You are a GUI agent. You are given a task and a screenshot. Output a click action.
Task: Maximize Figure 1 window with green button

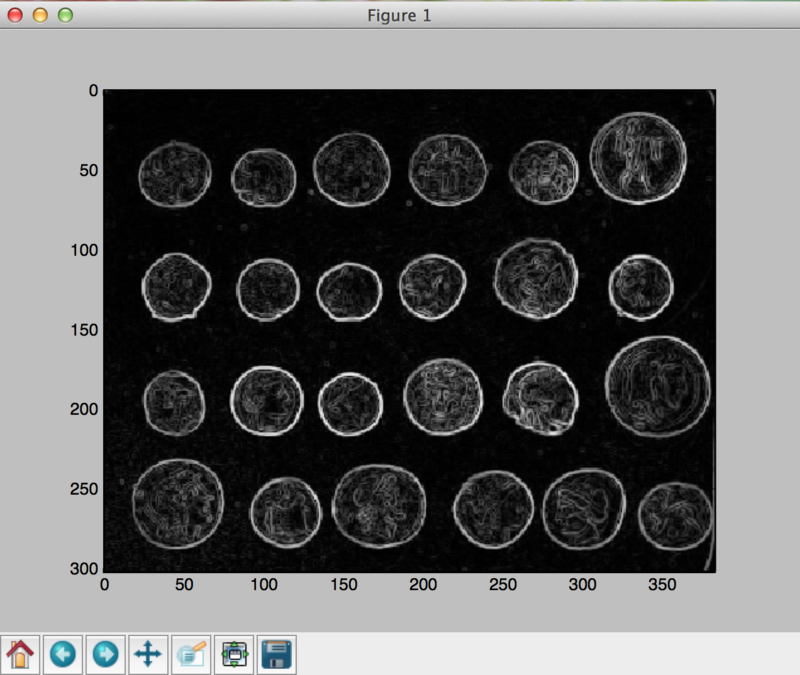[x=65, y=15]
